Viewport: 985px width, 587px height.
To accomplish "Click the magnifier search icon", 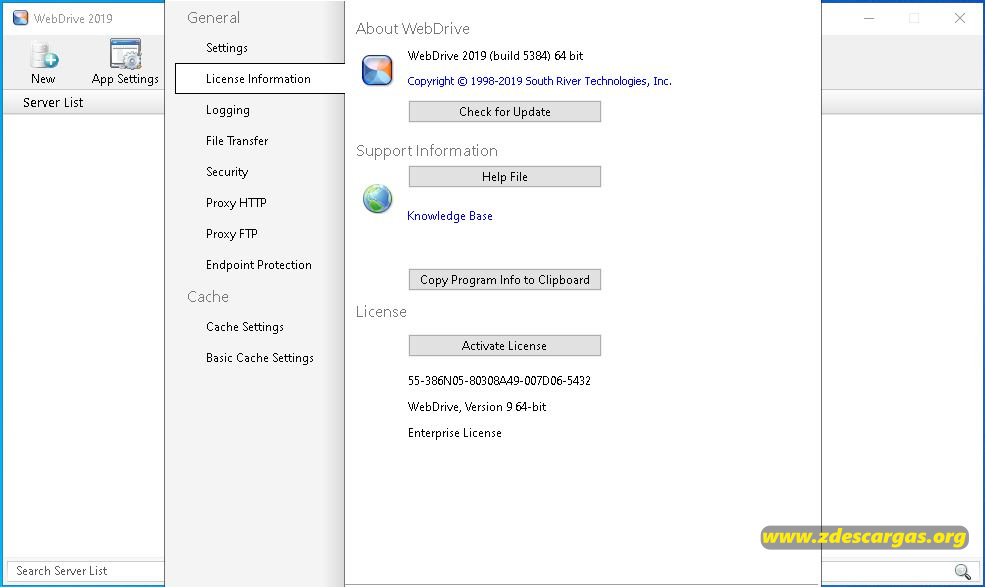I will 962,571.
